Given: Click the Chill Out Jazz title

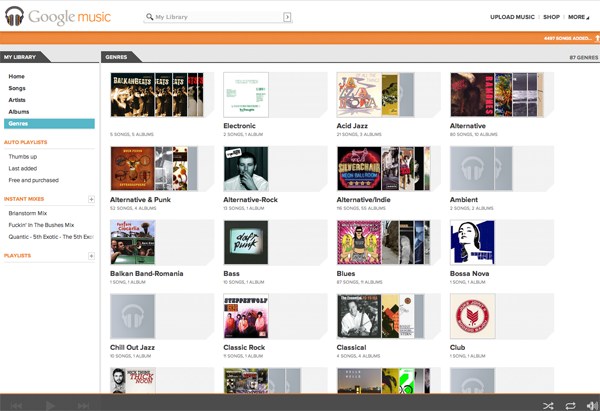Looking at the screenshot, I should tap(132, 347).
